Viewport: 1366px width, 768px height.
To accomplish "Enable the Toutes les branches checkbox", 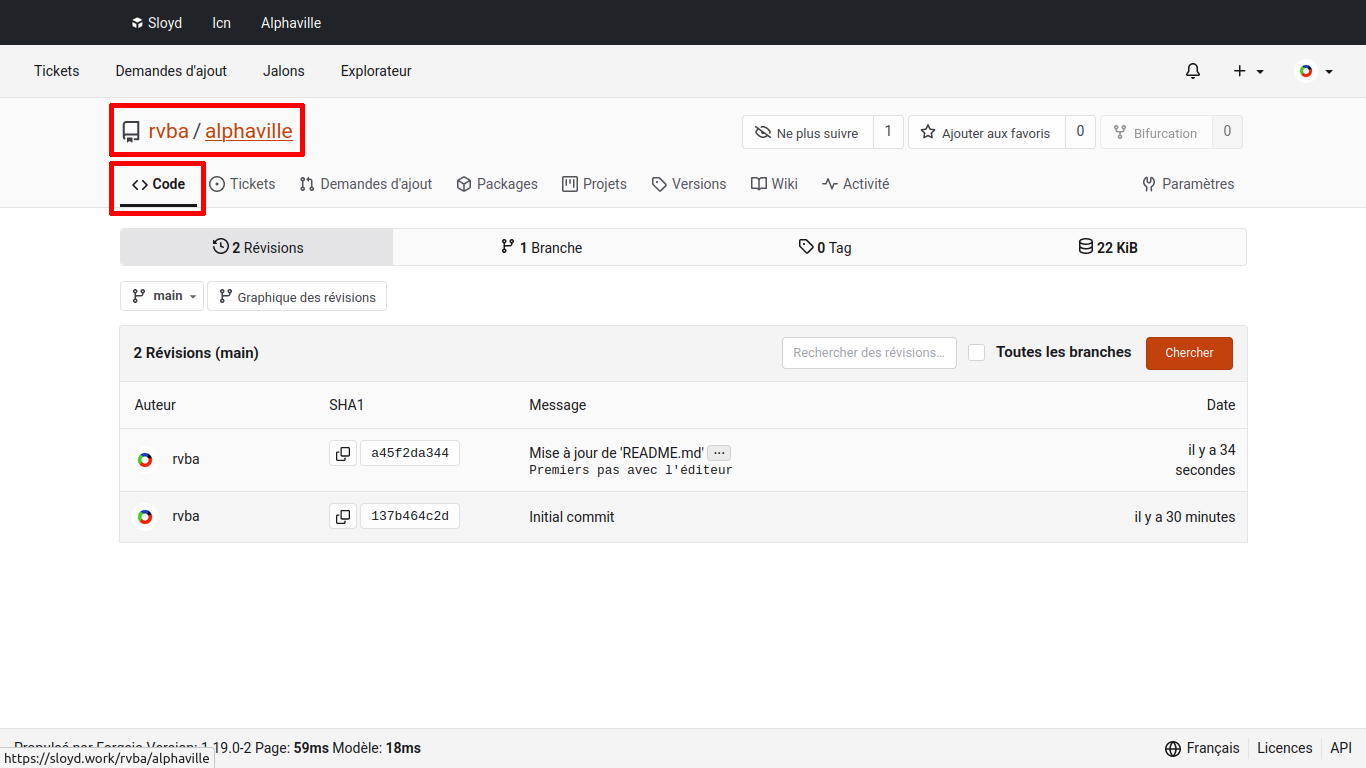I will 977,353.
